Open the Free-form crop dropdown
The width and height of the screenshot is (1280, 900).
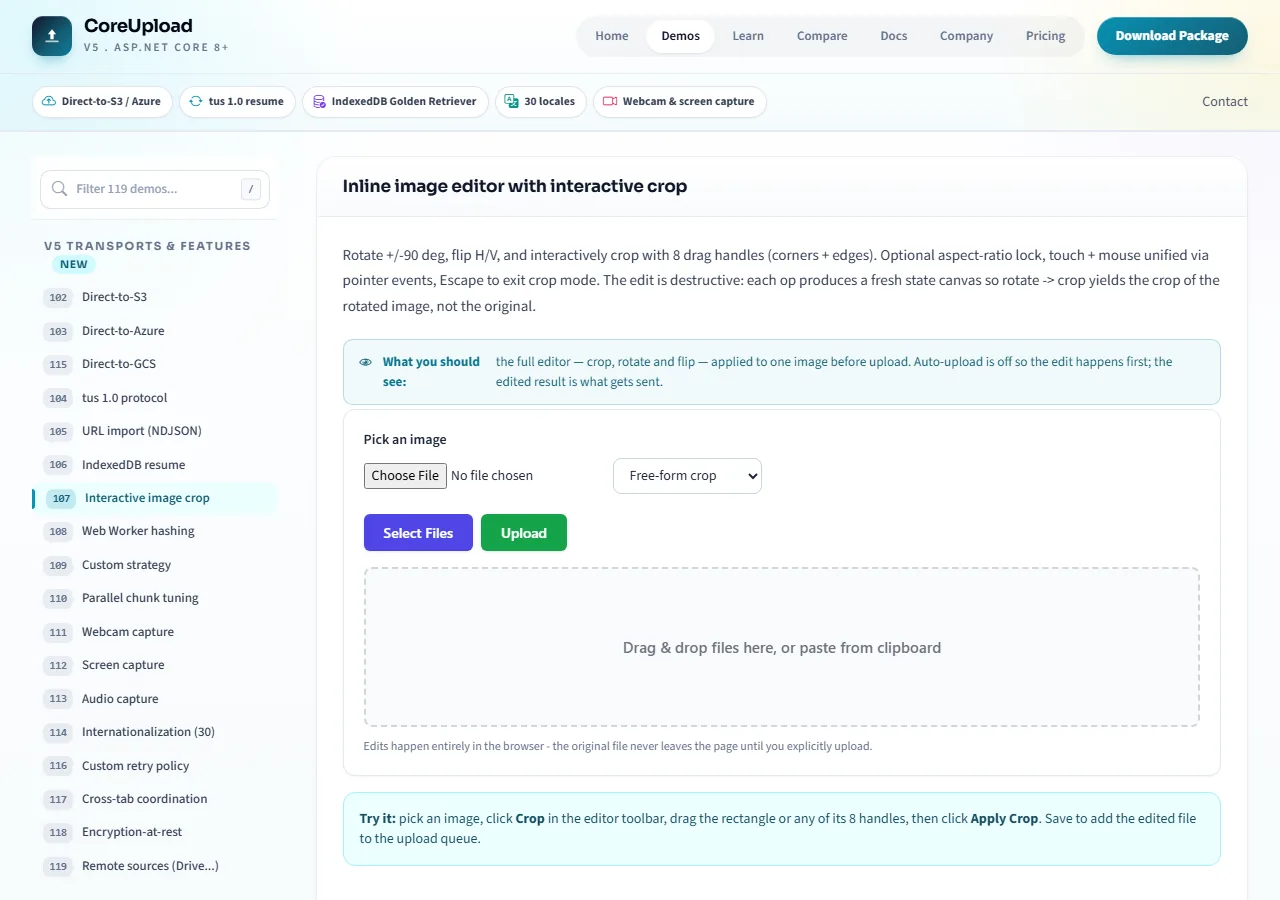pyautogui.click(x=687, y=476)
